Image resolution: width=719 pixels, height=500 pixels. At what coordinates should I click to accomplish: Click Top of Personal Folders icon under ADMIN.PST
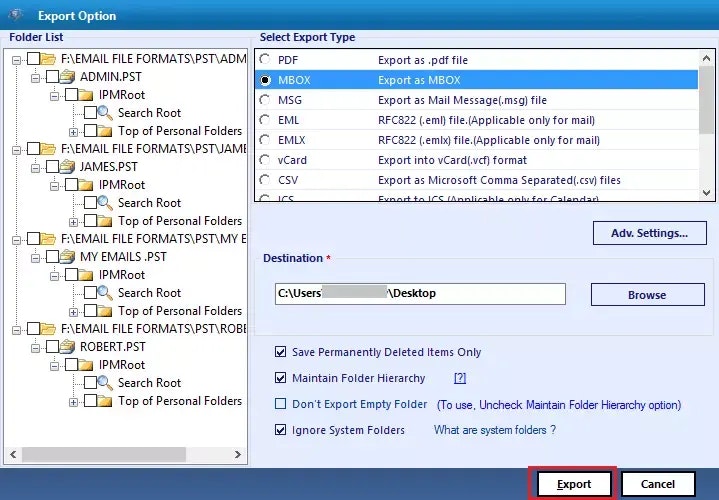coord(105,131)
